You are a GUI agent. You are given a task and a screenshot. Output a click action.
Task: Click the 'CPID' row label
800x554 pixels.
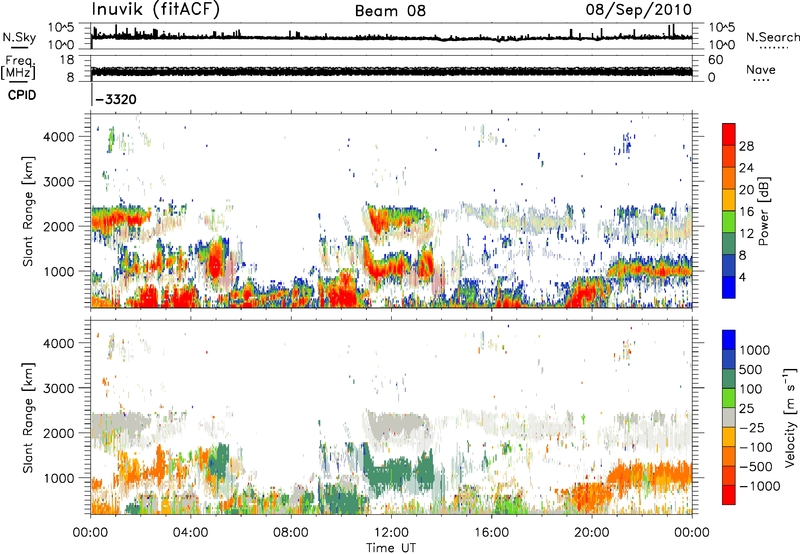tap(22, 95)
